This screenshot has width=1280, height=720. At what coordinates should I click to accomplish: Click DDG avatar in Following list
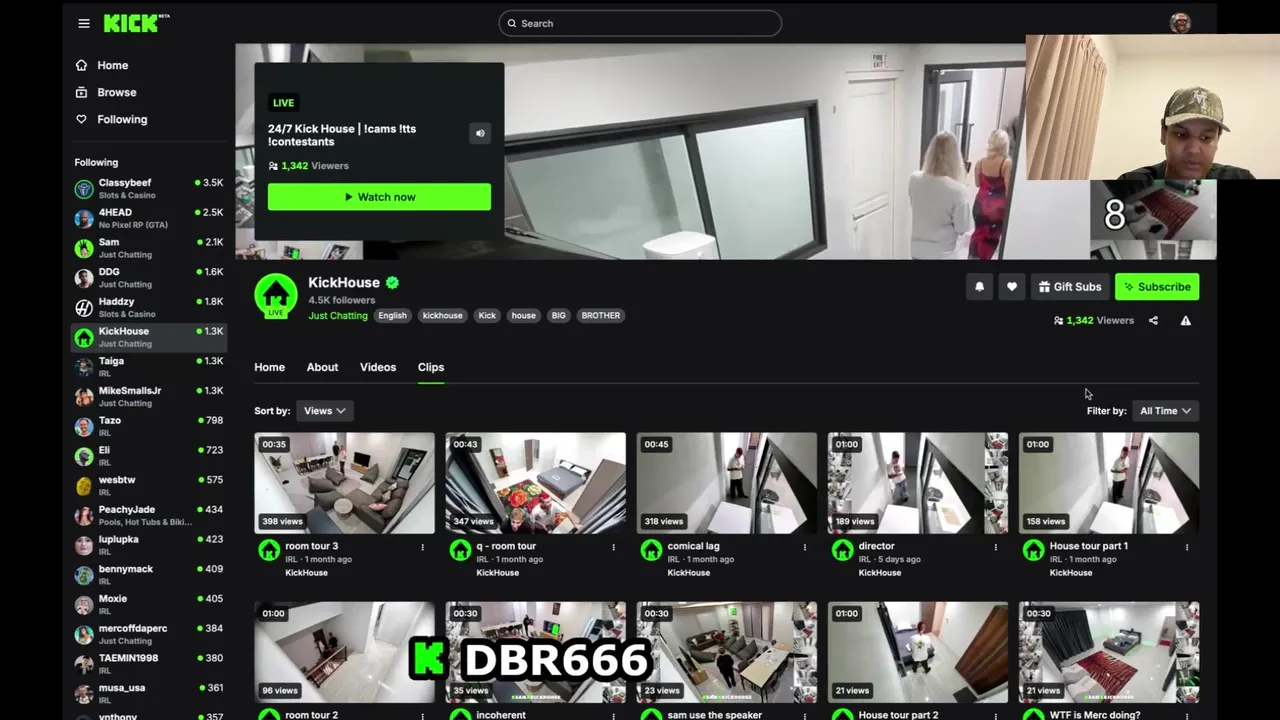coord(84,278)
